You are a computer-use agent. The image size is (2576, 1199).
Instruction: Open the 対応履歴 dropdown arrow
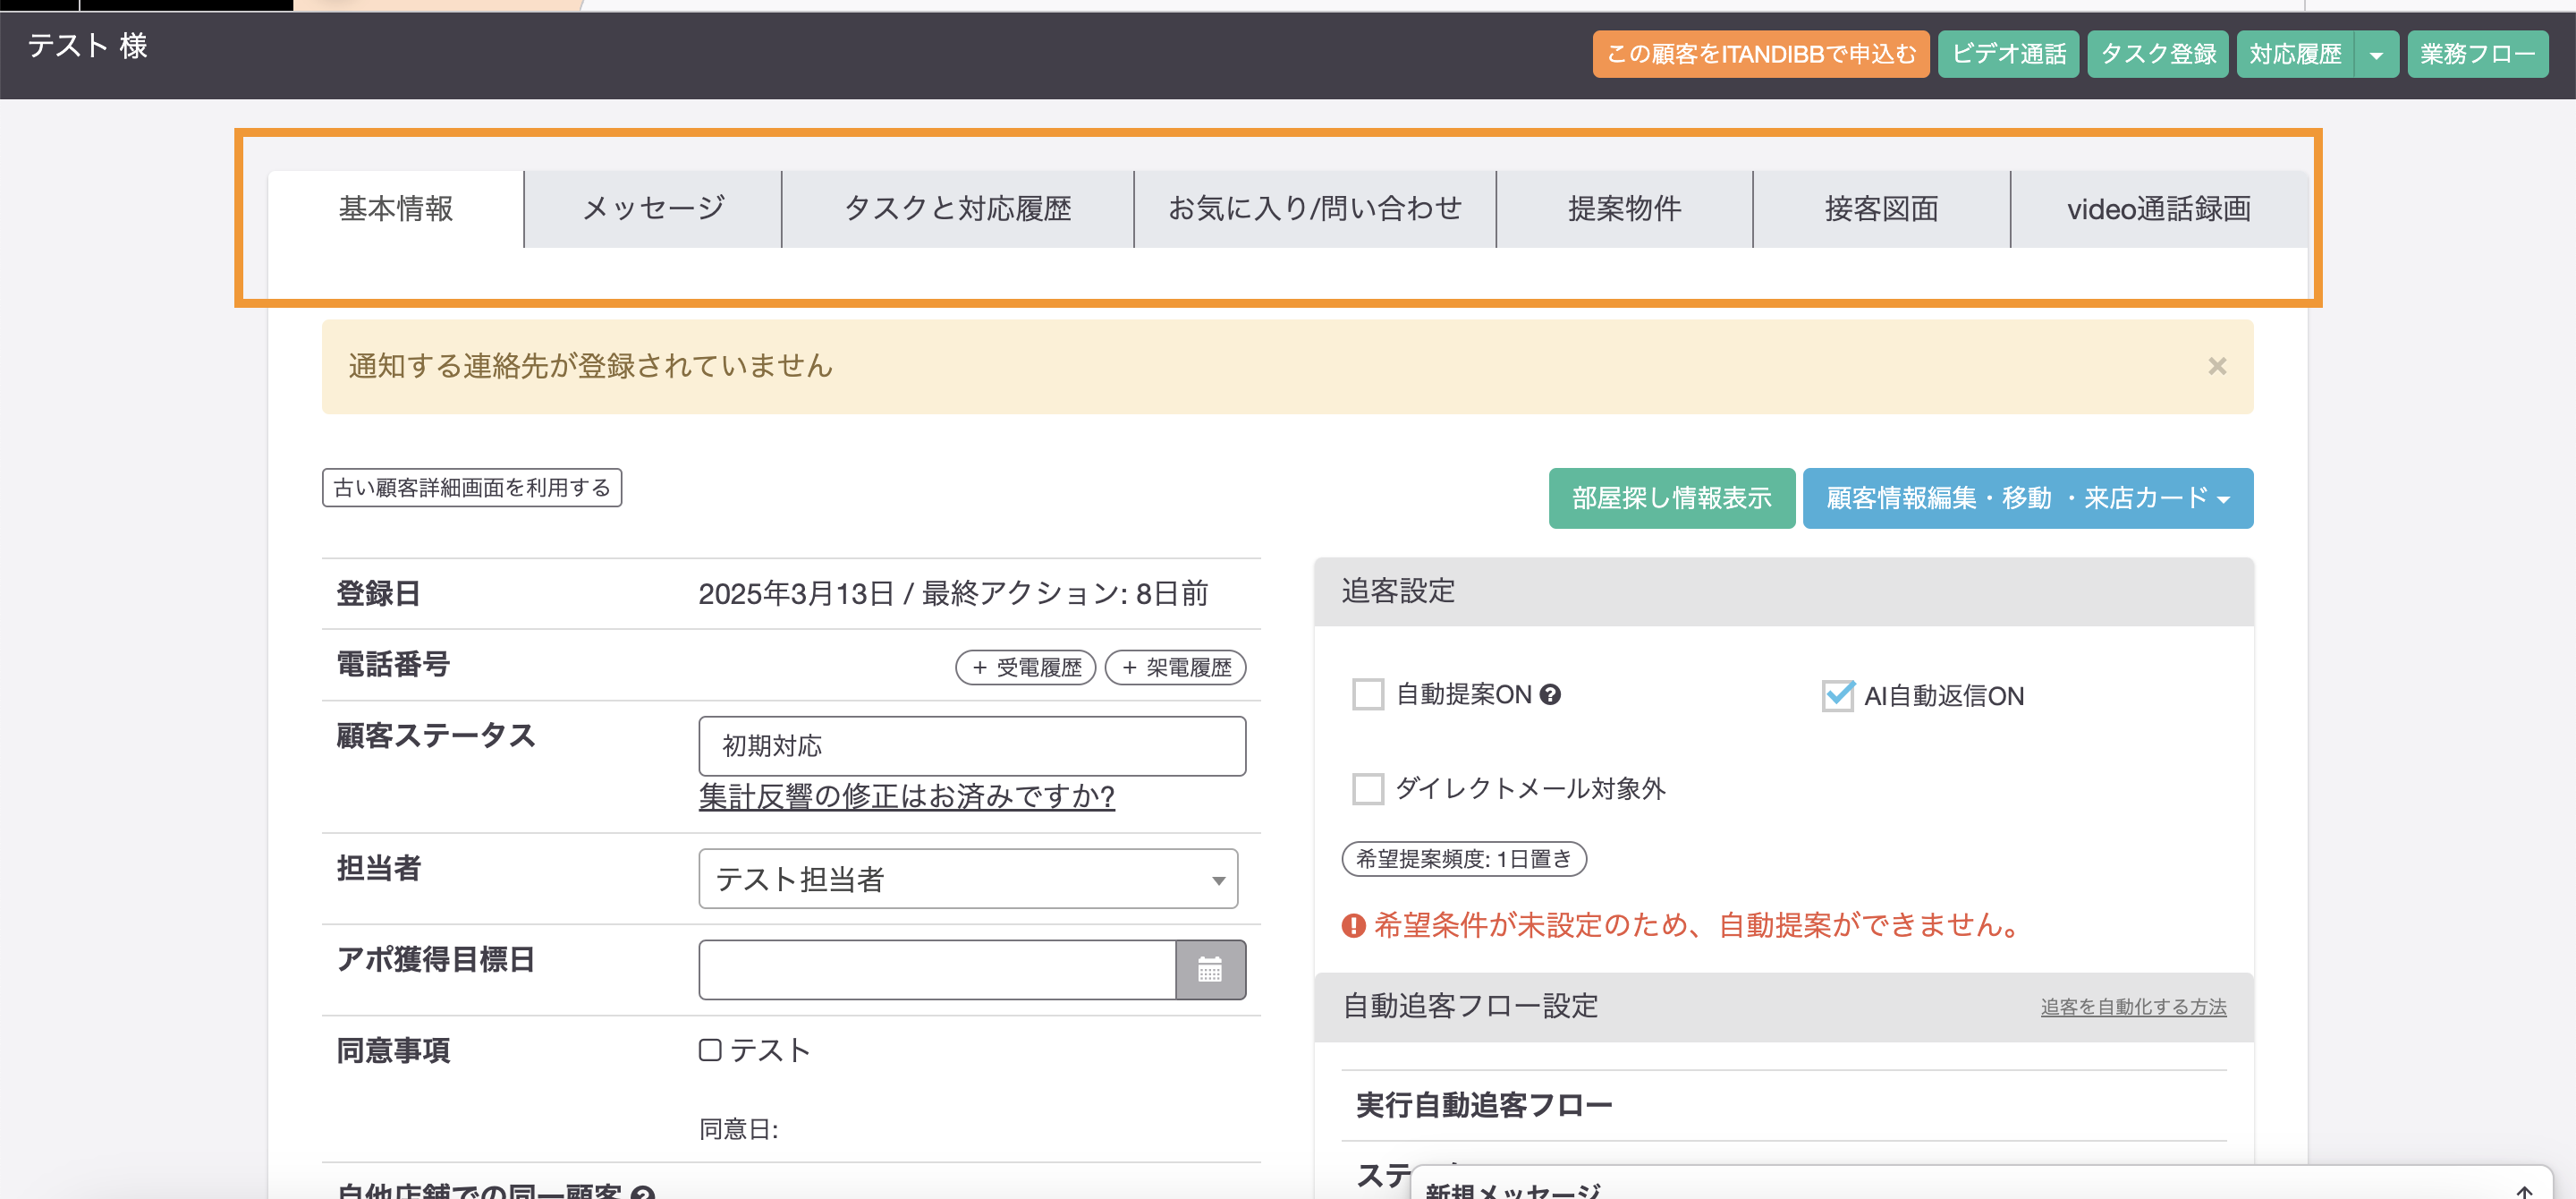[x=2376, y=54]
